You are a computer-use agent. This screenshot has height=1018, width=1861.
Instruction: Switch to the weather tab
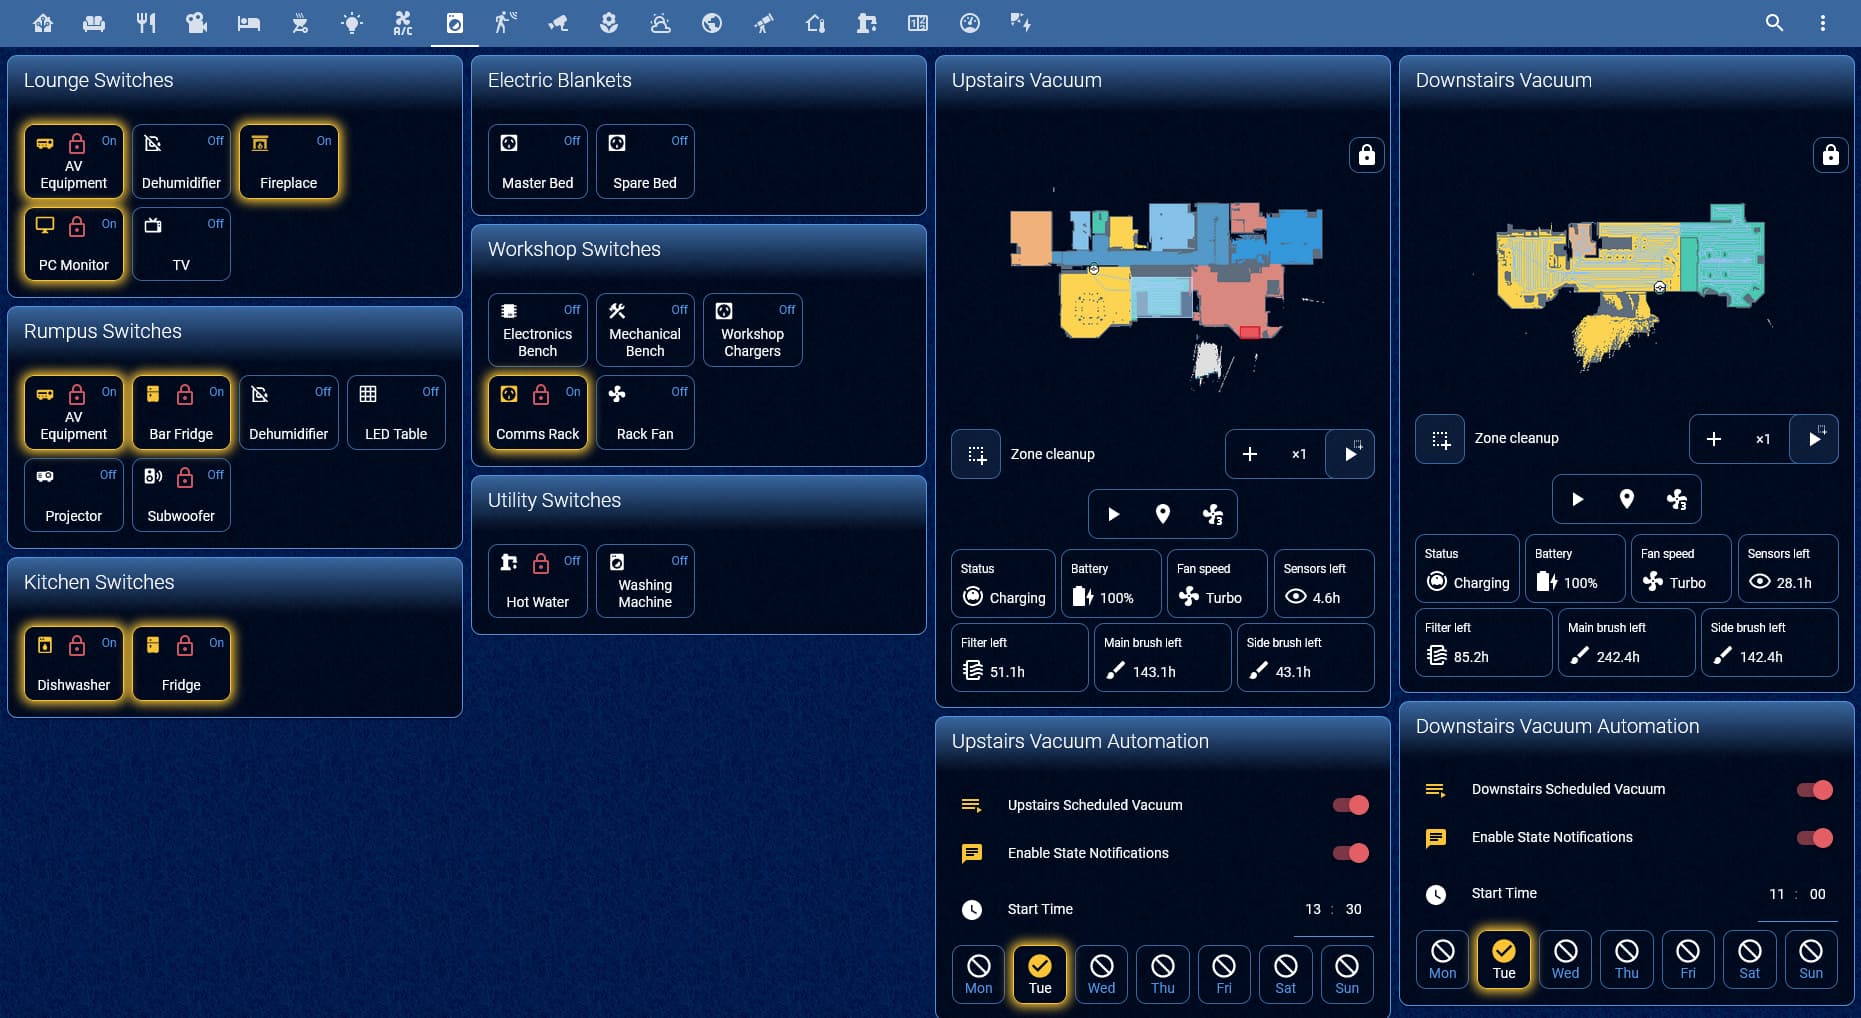tap(660, 22)
